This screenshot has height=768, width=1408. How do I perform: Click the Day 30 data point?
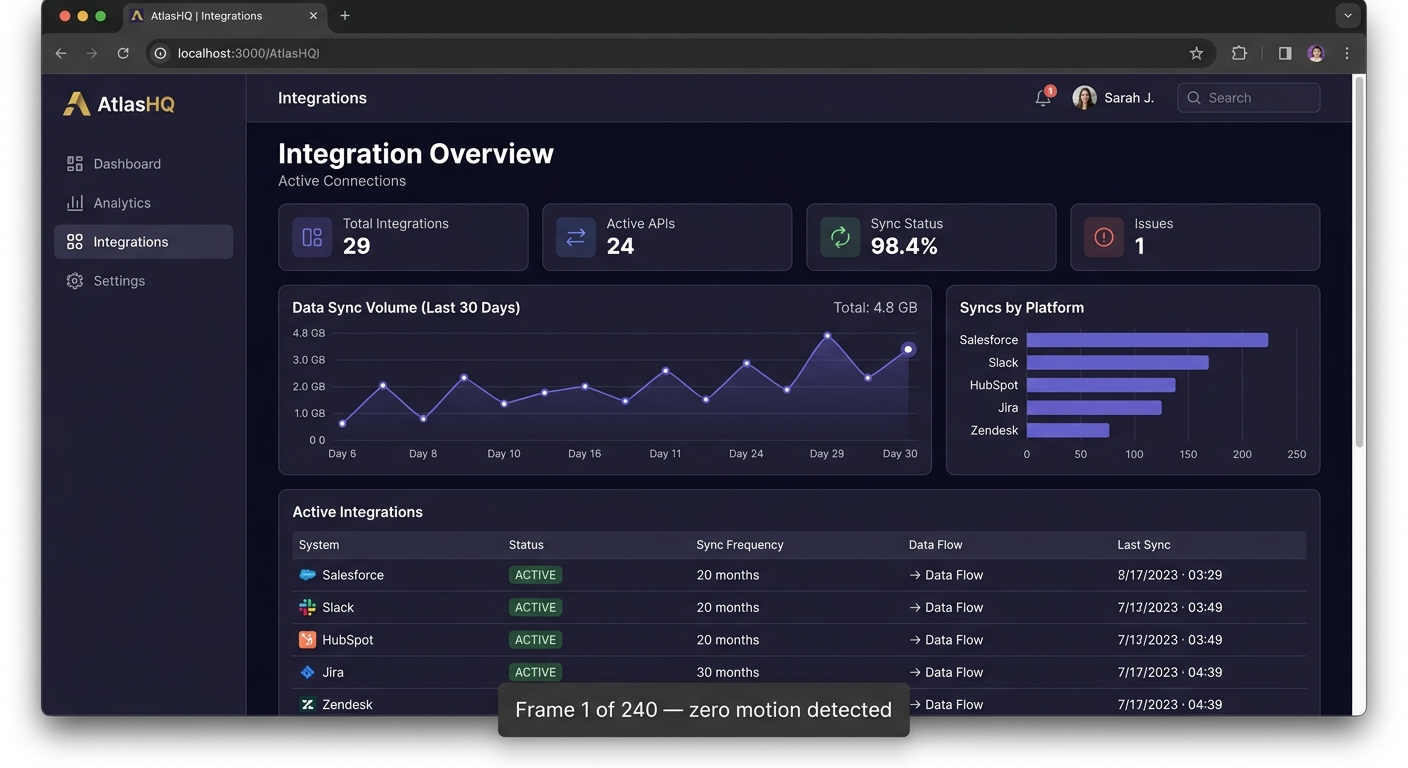(x=908, y=349)
